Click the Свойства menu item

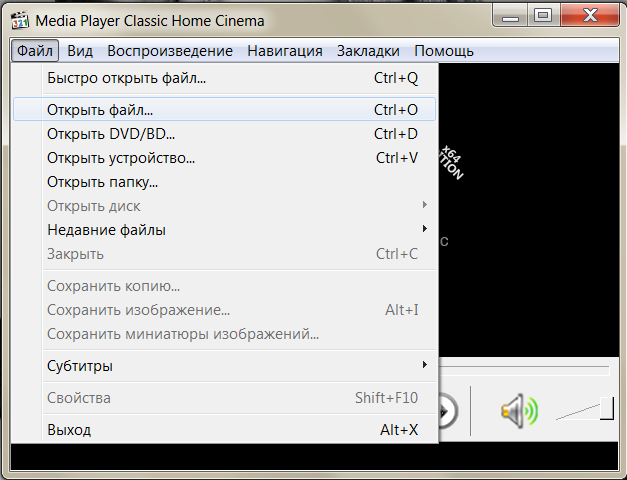click(225, 398)
